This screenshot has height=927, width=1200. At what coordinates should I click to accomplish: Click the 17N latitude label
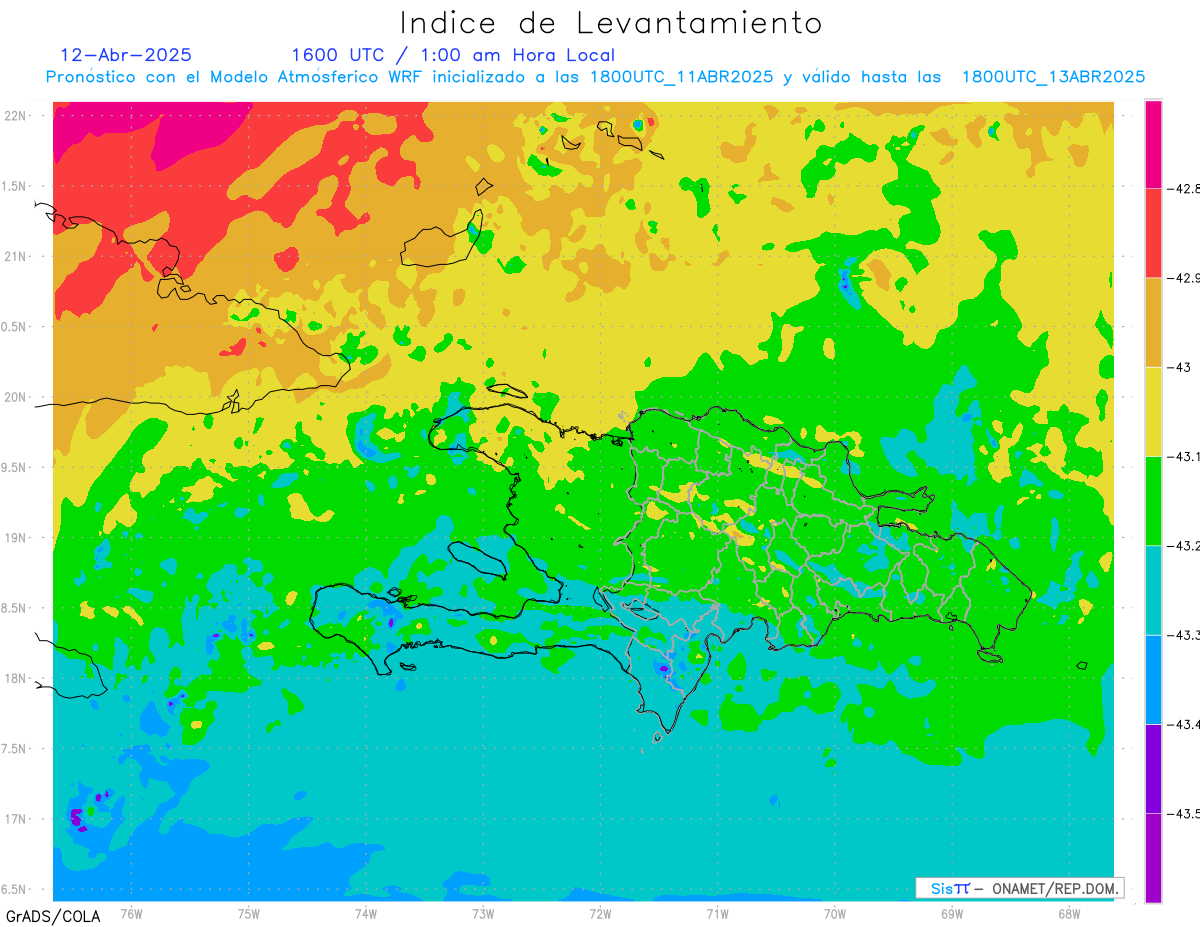click(x=16, y=819)
